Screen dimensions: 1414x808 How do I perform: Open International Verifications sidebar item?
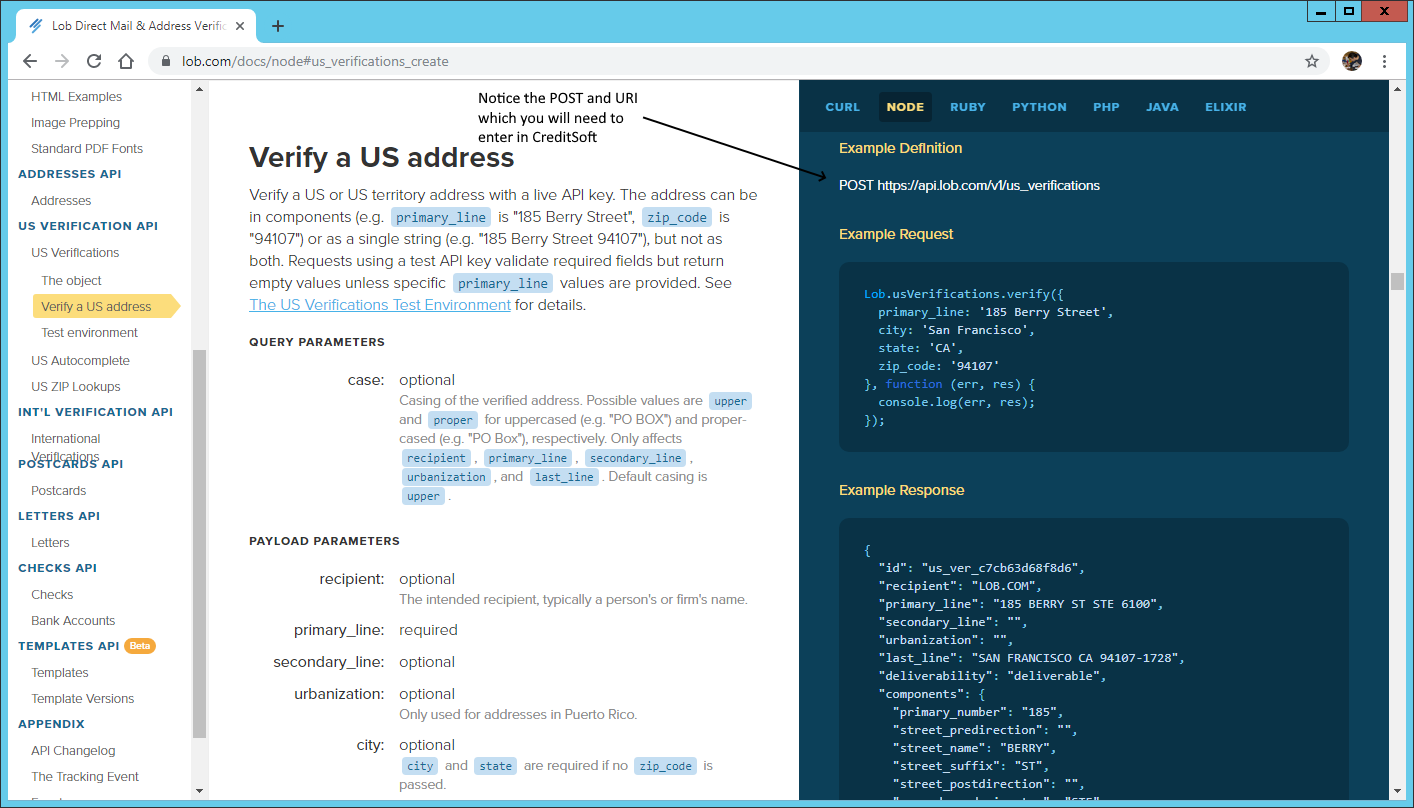click(x=65, y=447)
